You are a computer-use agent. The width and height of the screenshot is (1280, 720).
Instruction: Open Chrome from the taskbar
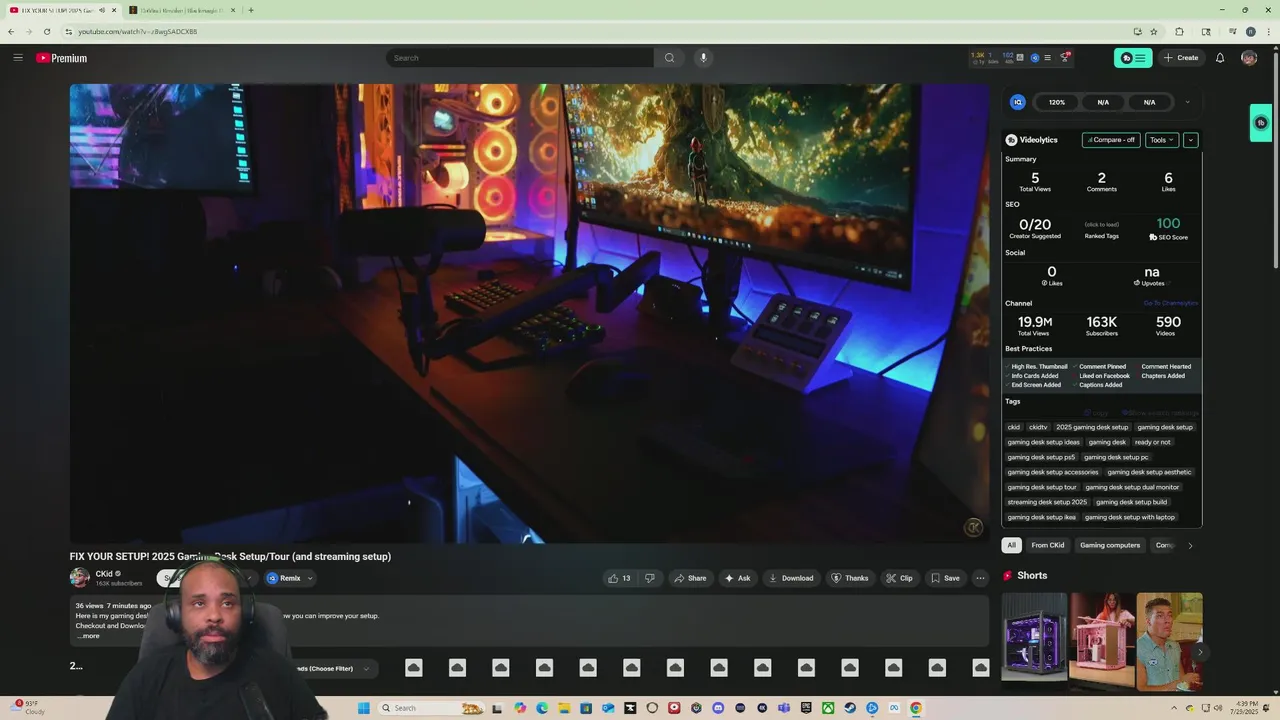[x=916, y=708]
